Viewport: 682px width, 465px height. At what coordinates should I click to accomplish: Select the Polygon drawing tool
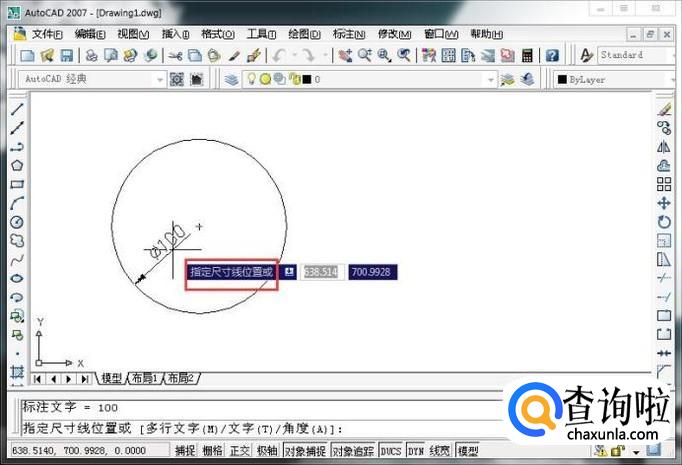coord(17,165)
